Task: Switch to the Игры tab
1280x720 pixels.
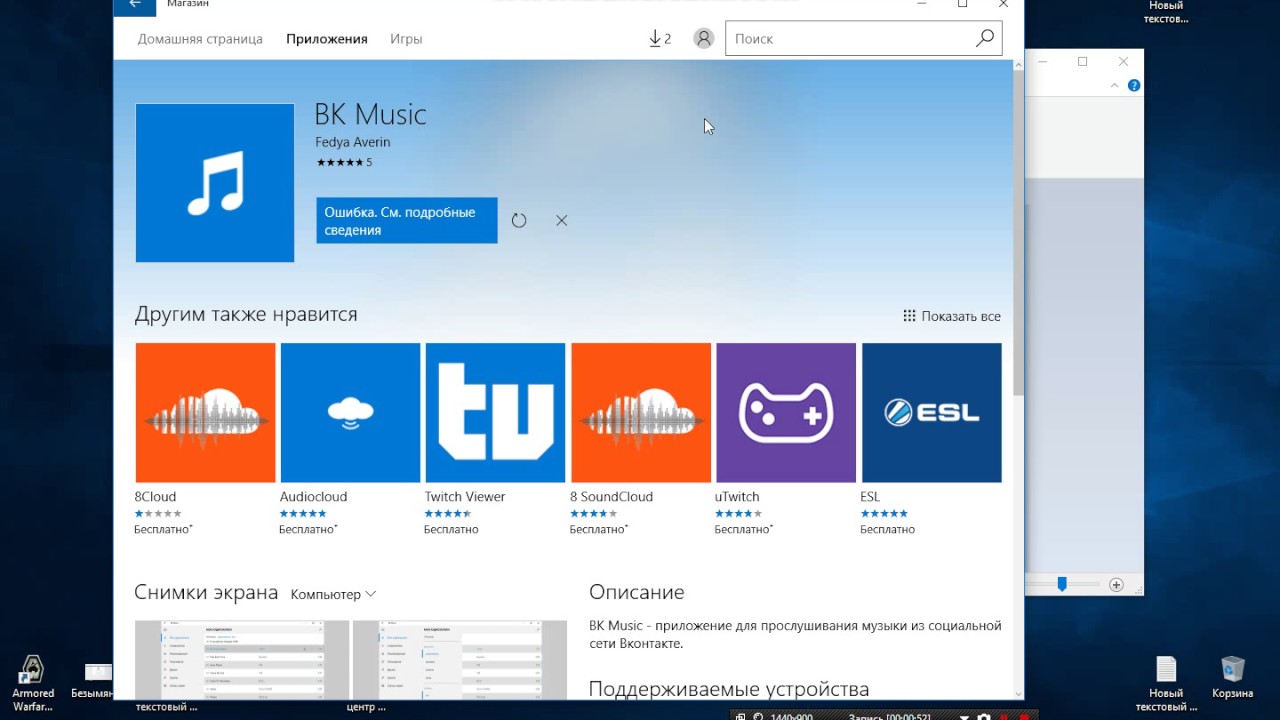Action: 406,39
